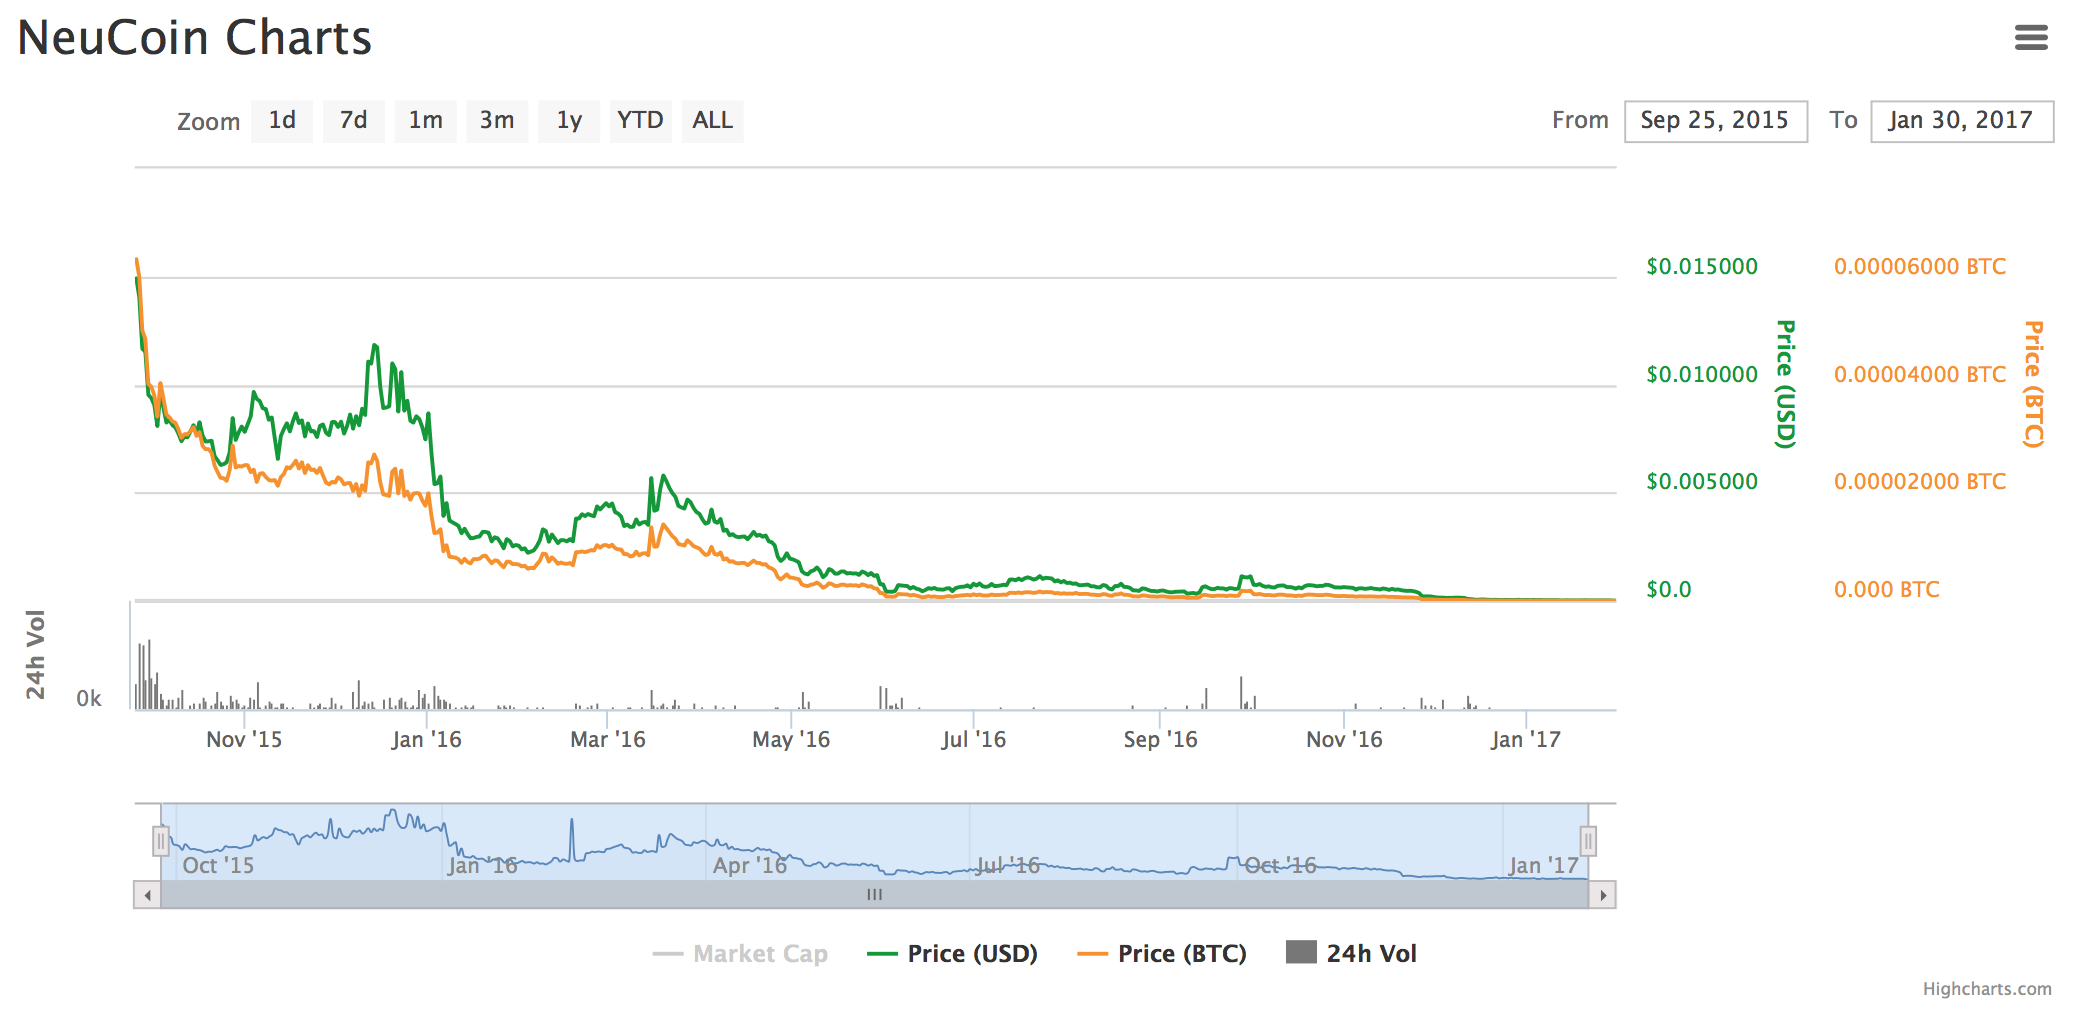2076x1014 pixels.
Task: Toggle the Price (USD) legend series
Action: (x=952, y=953)
